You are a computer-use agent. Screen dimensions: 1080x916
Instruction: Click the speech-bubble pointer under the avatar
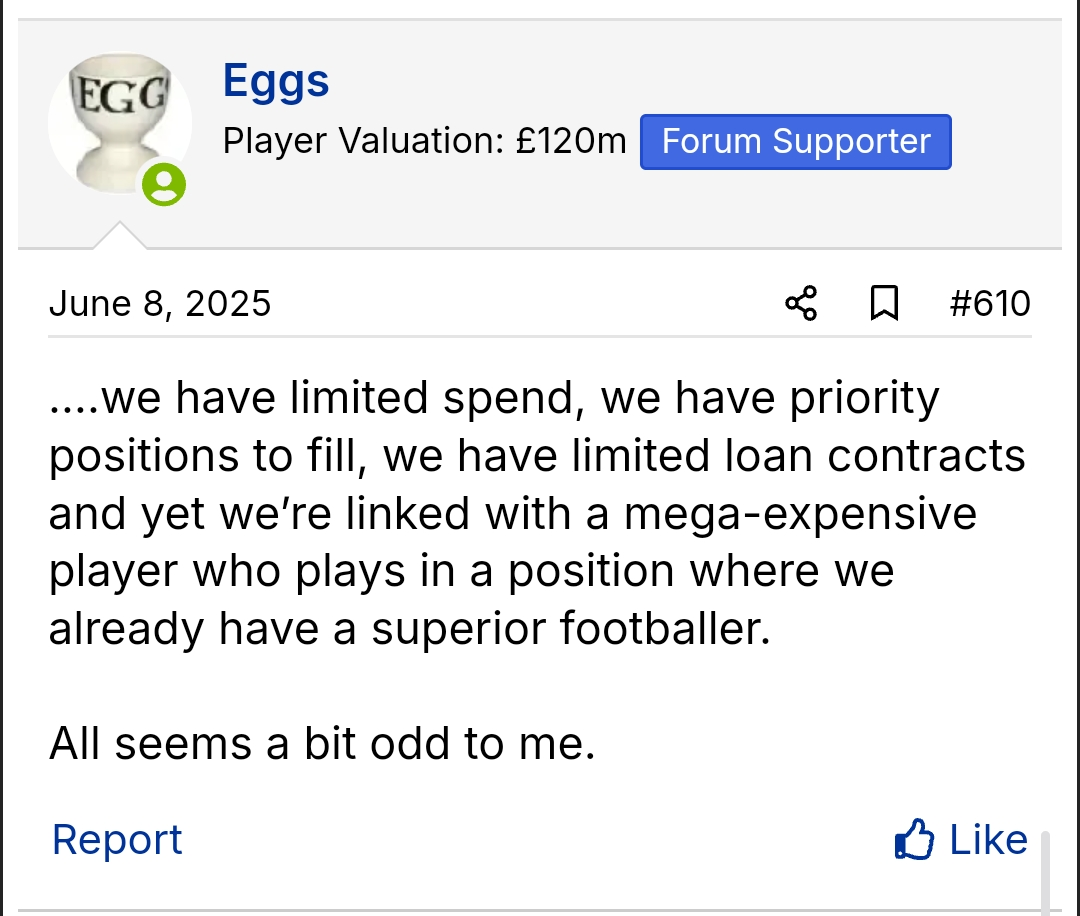pos(119,236)
